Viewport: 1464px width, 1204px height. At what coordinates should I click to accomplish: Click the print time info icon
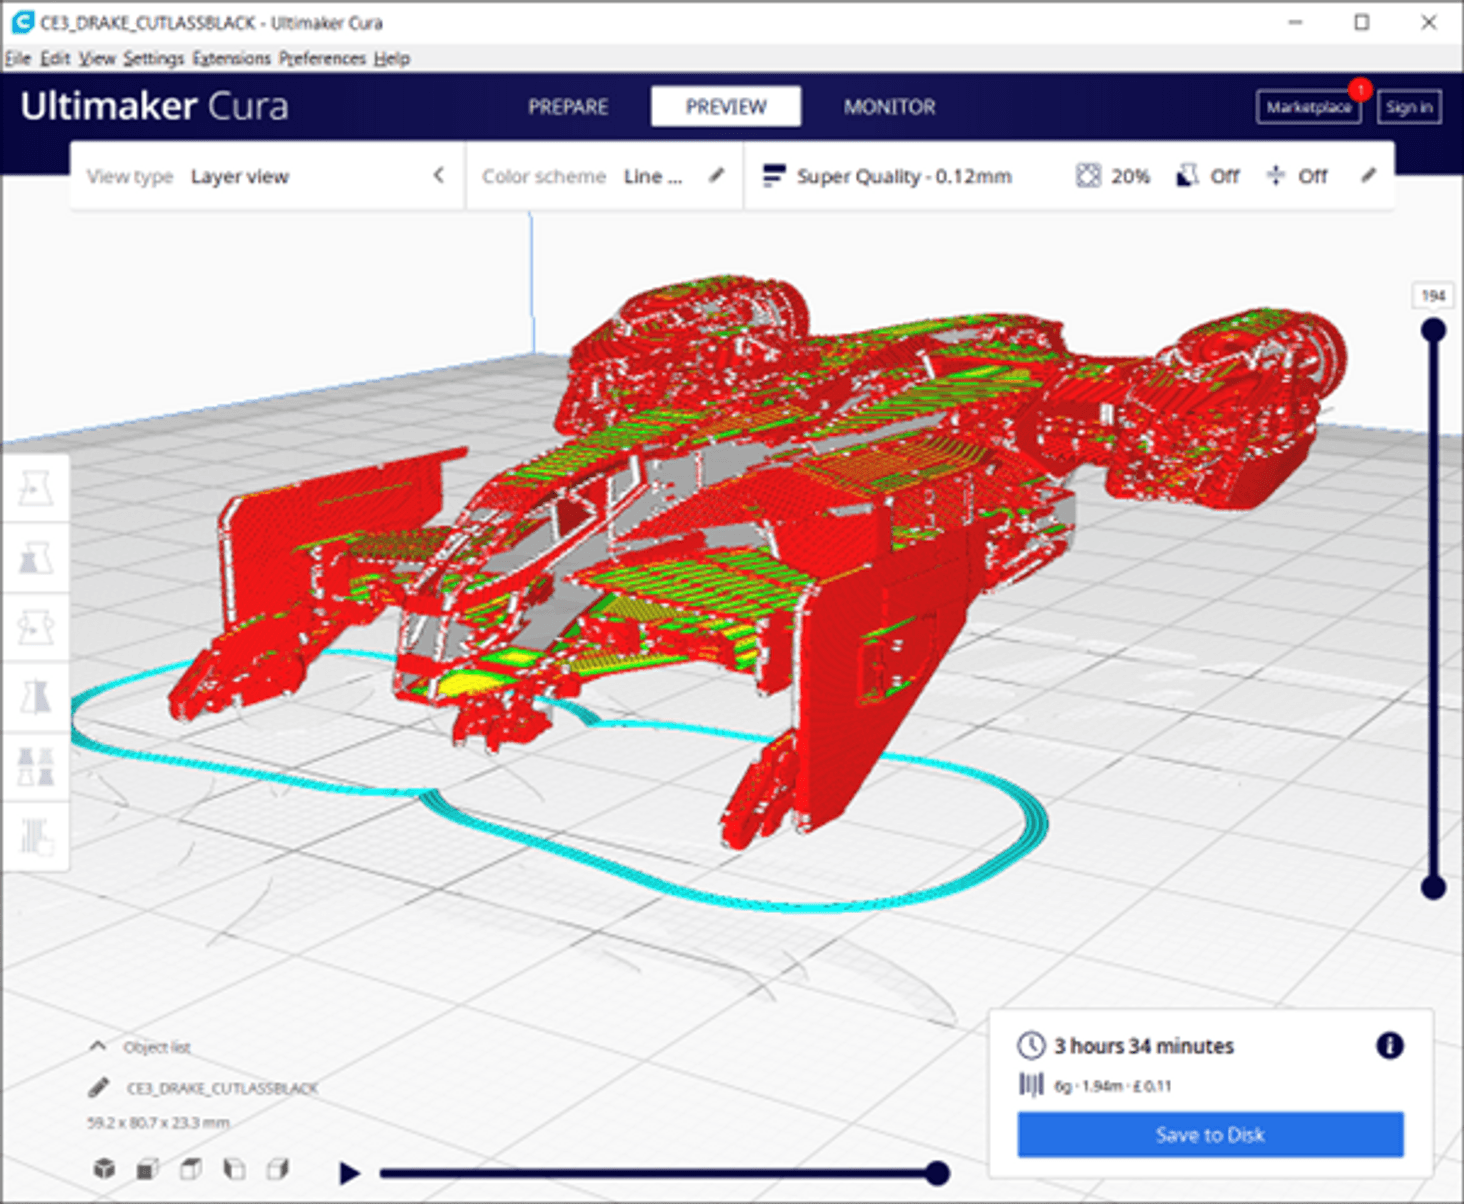(x=1389, y=1046)
